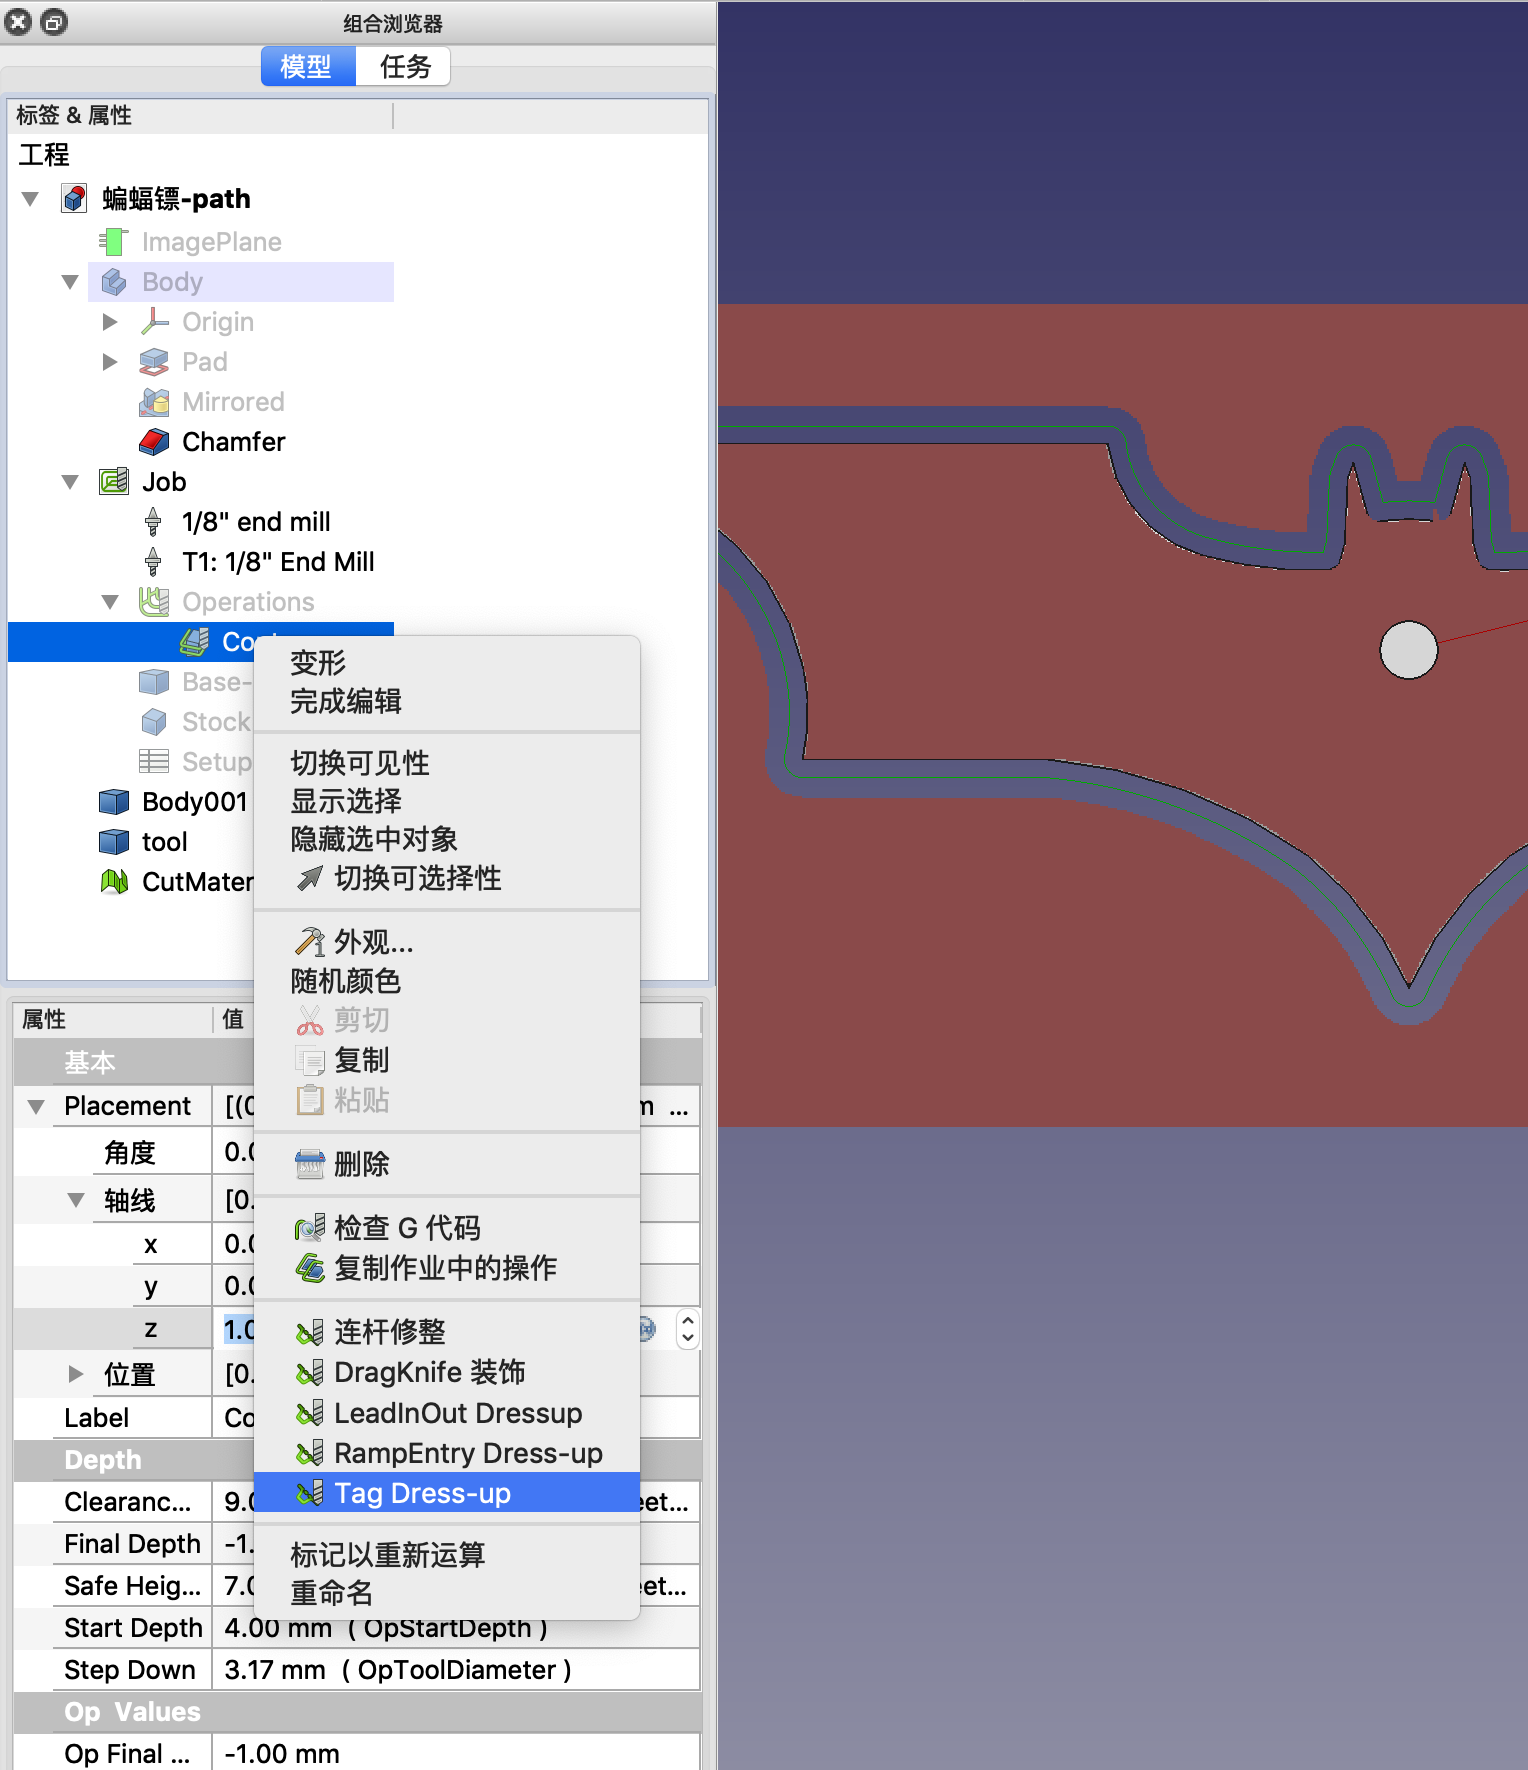Expand the Pad tree node
The width and height of the screenshot is (1528, 1770).
tap(110, 362)
